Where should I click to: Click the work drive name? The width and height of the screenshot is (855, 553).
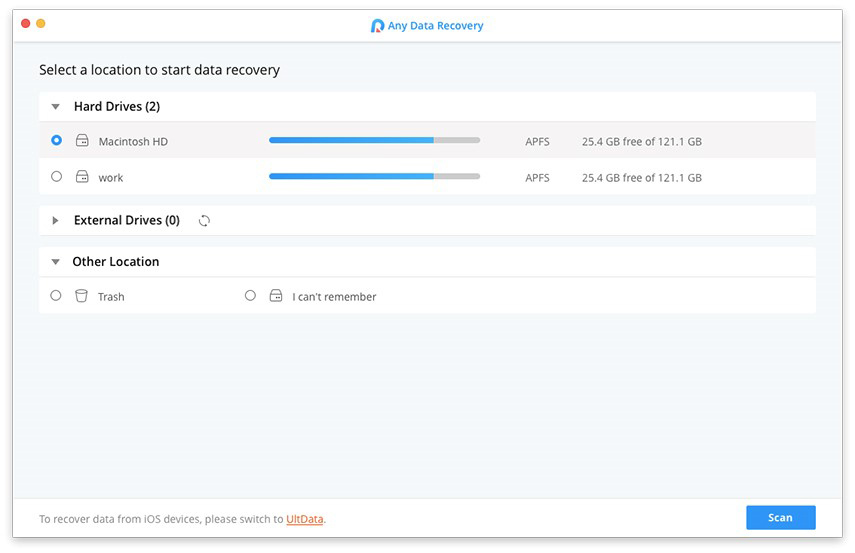click(111, 178)
